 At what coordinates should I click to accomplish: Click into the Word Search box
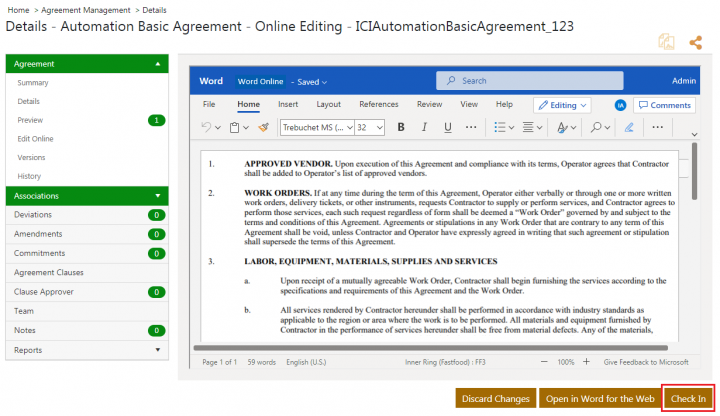click(530, 81)
